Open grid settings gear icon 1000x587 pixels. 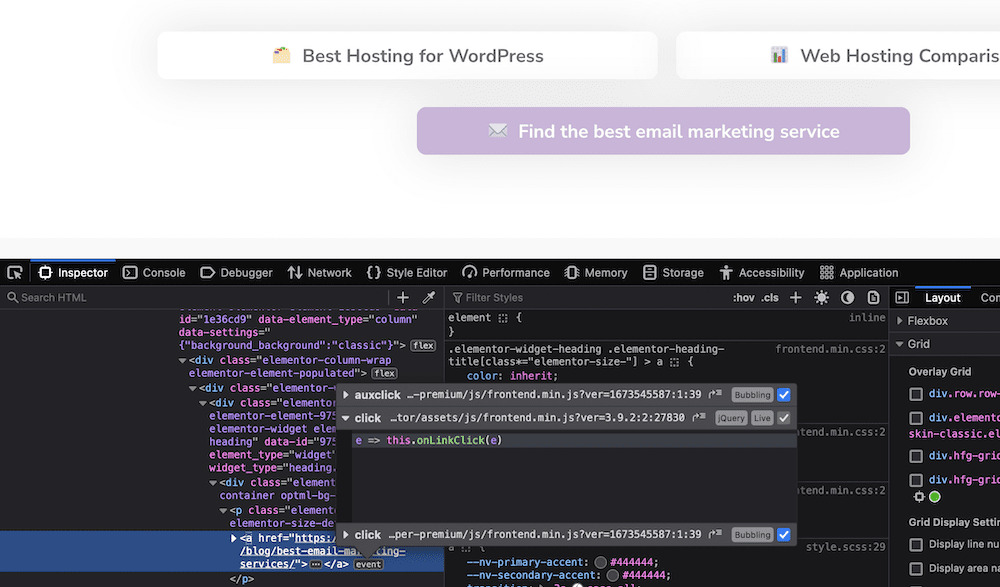[919, 495]
